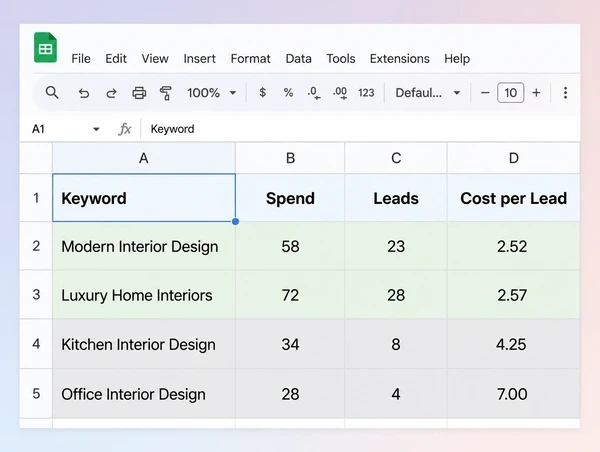Open the three-dot more toolbar options
The image size is (600, 452).
(x=565, y=93)
